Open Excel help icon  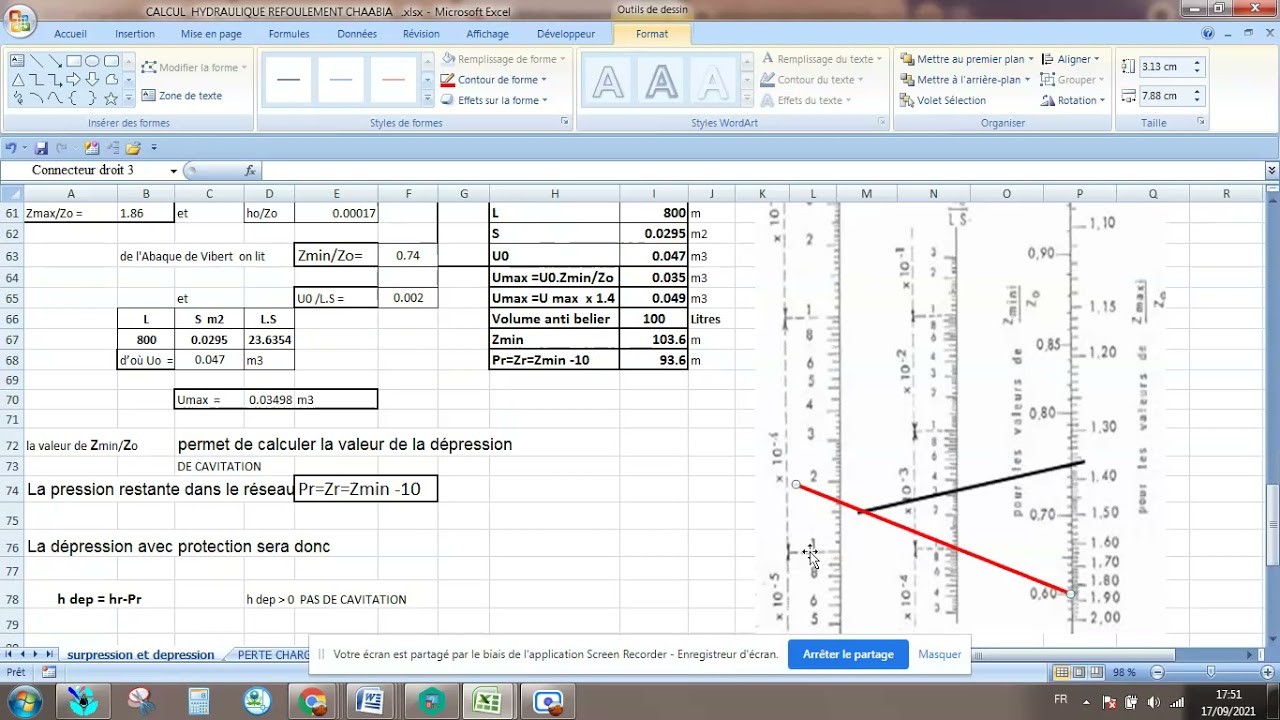pos(1208,34)
